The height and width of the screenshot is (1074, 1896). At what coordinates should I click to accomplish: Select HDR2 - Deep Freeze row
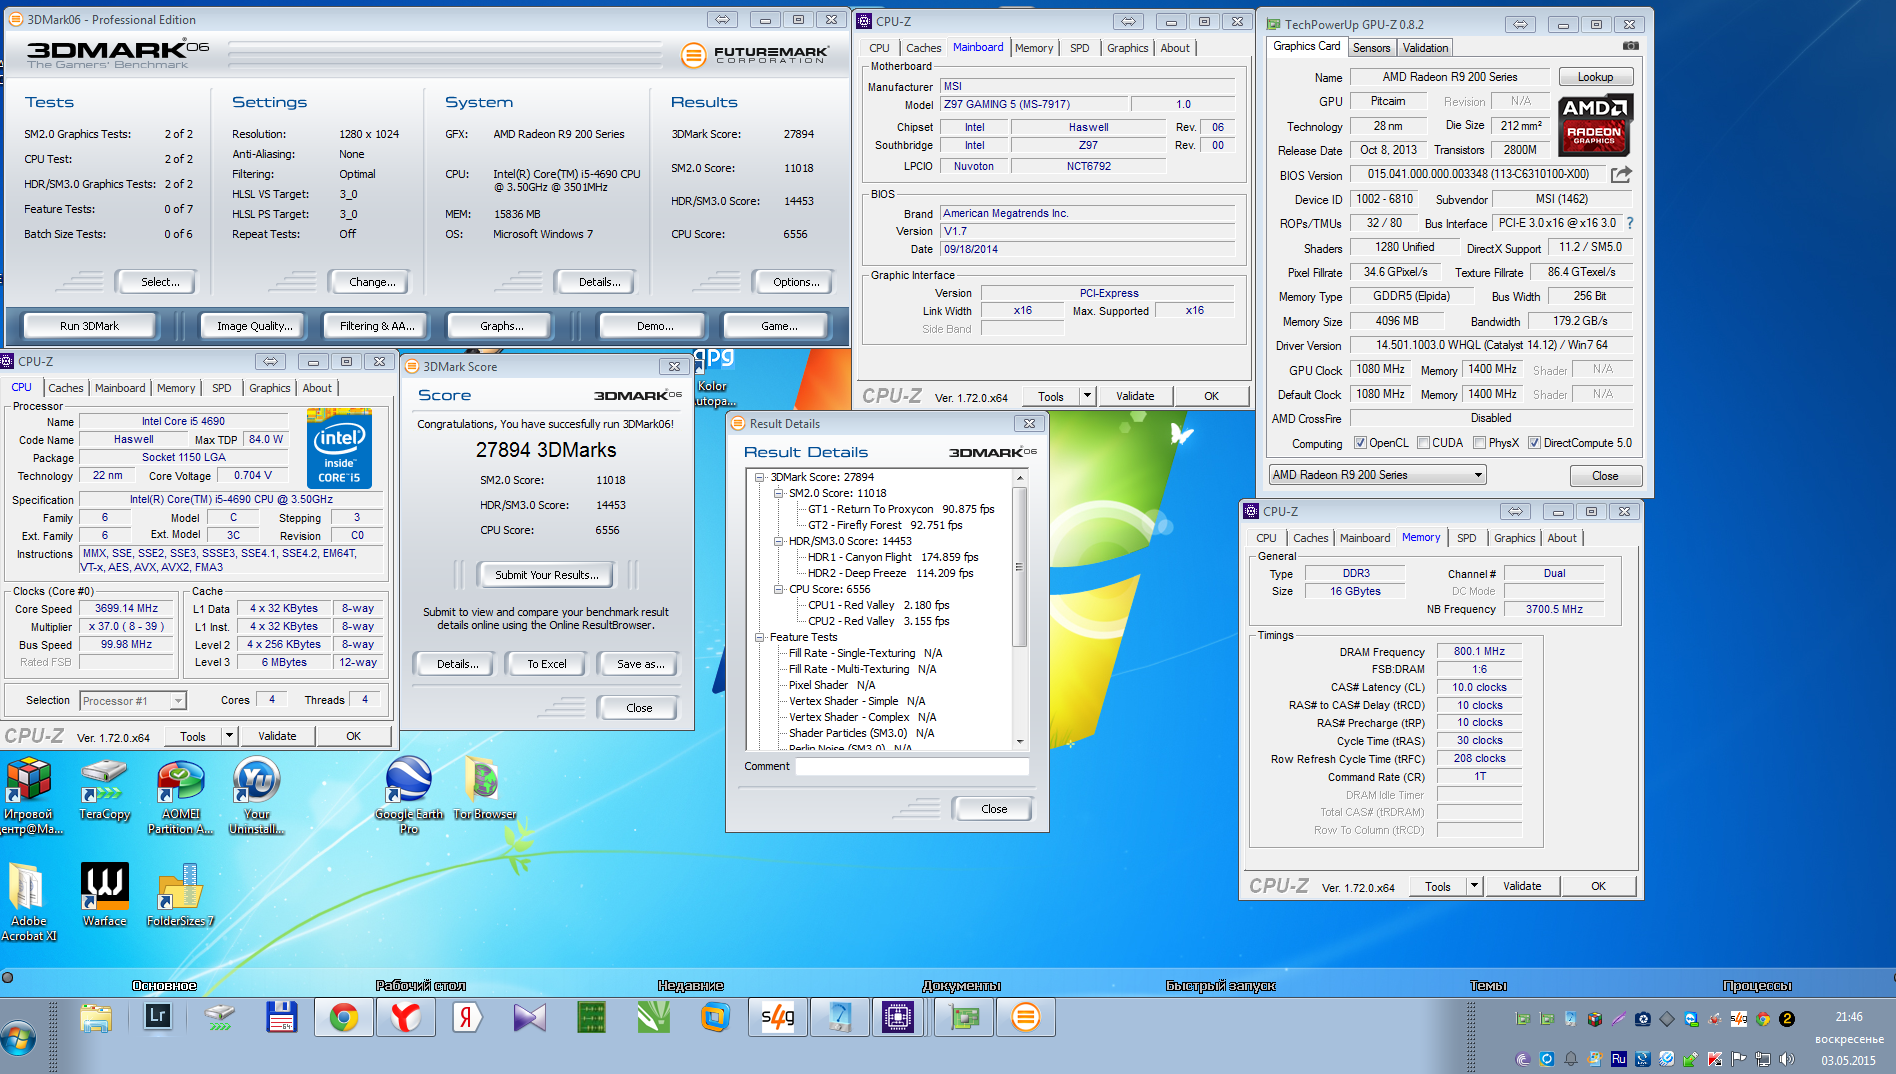pyautogui.click(x=890, y=573)
